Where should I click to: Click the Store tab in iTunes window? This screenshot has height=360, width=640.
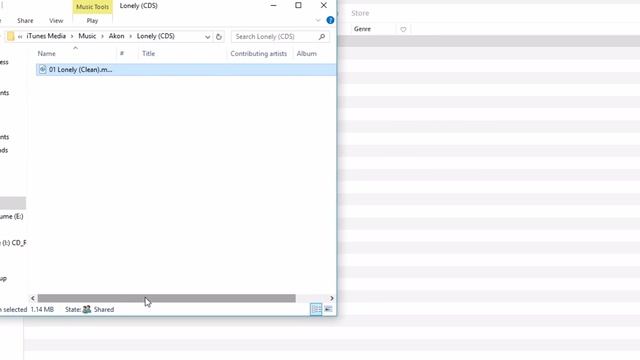pyautogui.click(x=360, y=13)
